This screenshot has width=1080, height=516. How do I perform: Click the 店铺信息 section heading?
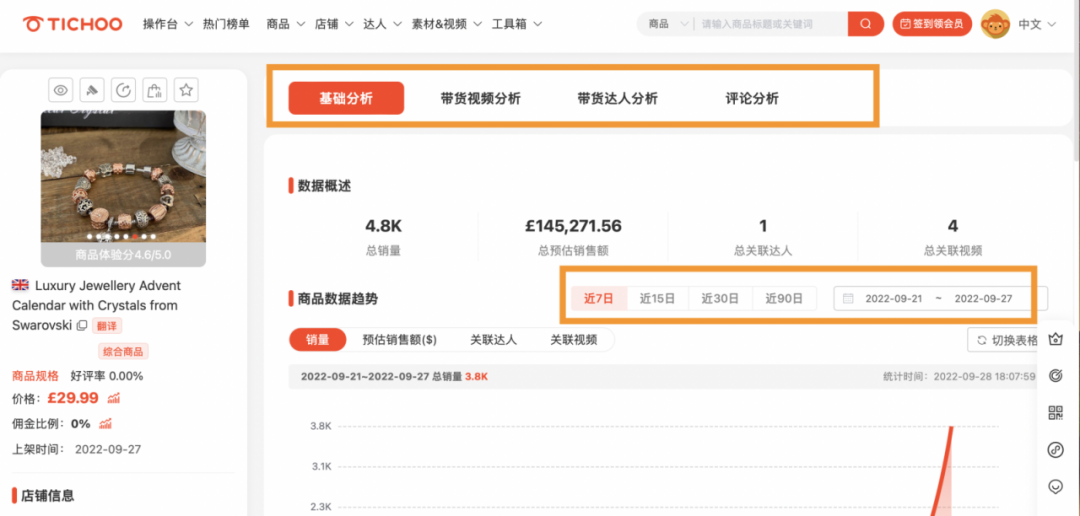[48, 495]
